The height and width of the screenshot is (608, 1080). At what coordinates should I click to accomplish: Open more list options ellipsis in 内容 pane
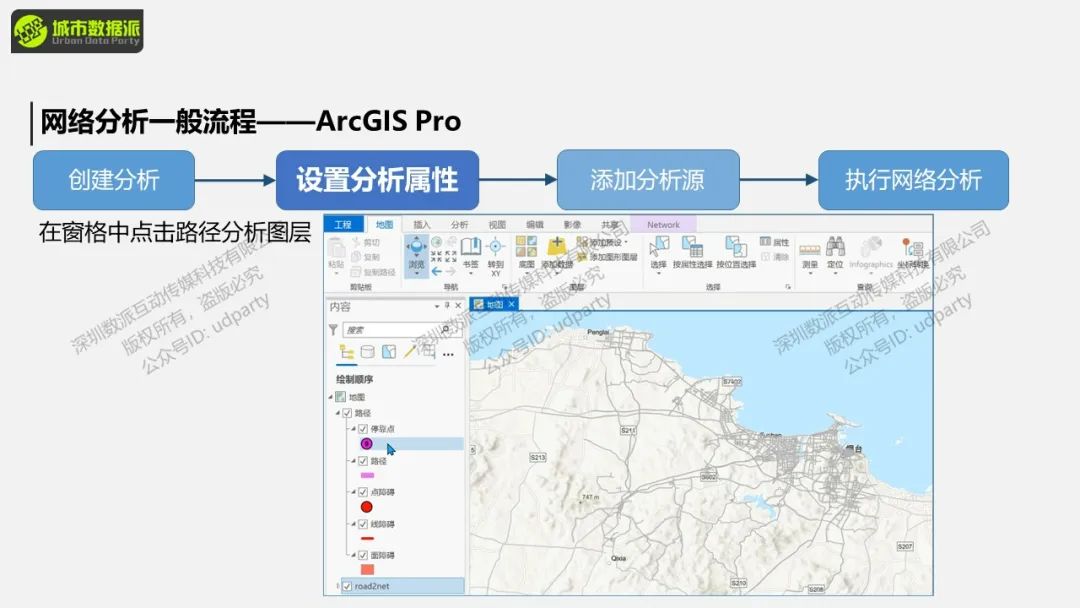coord(448,355)
